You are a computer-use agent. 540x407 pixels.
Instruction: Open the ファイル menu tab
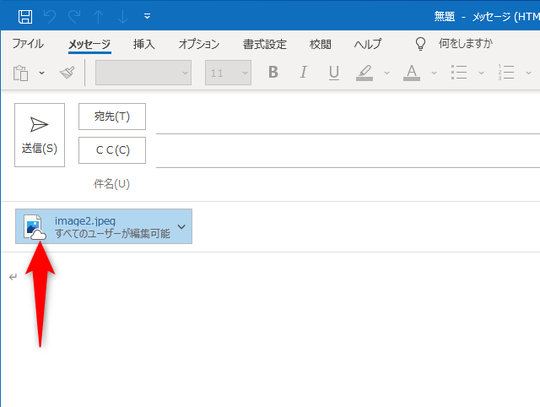point(28,44)
